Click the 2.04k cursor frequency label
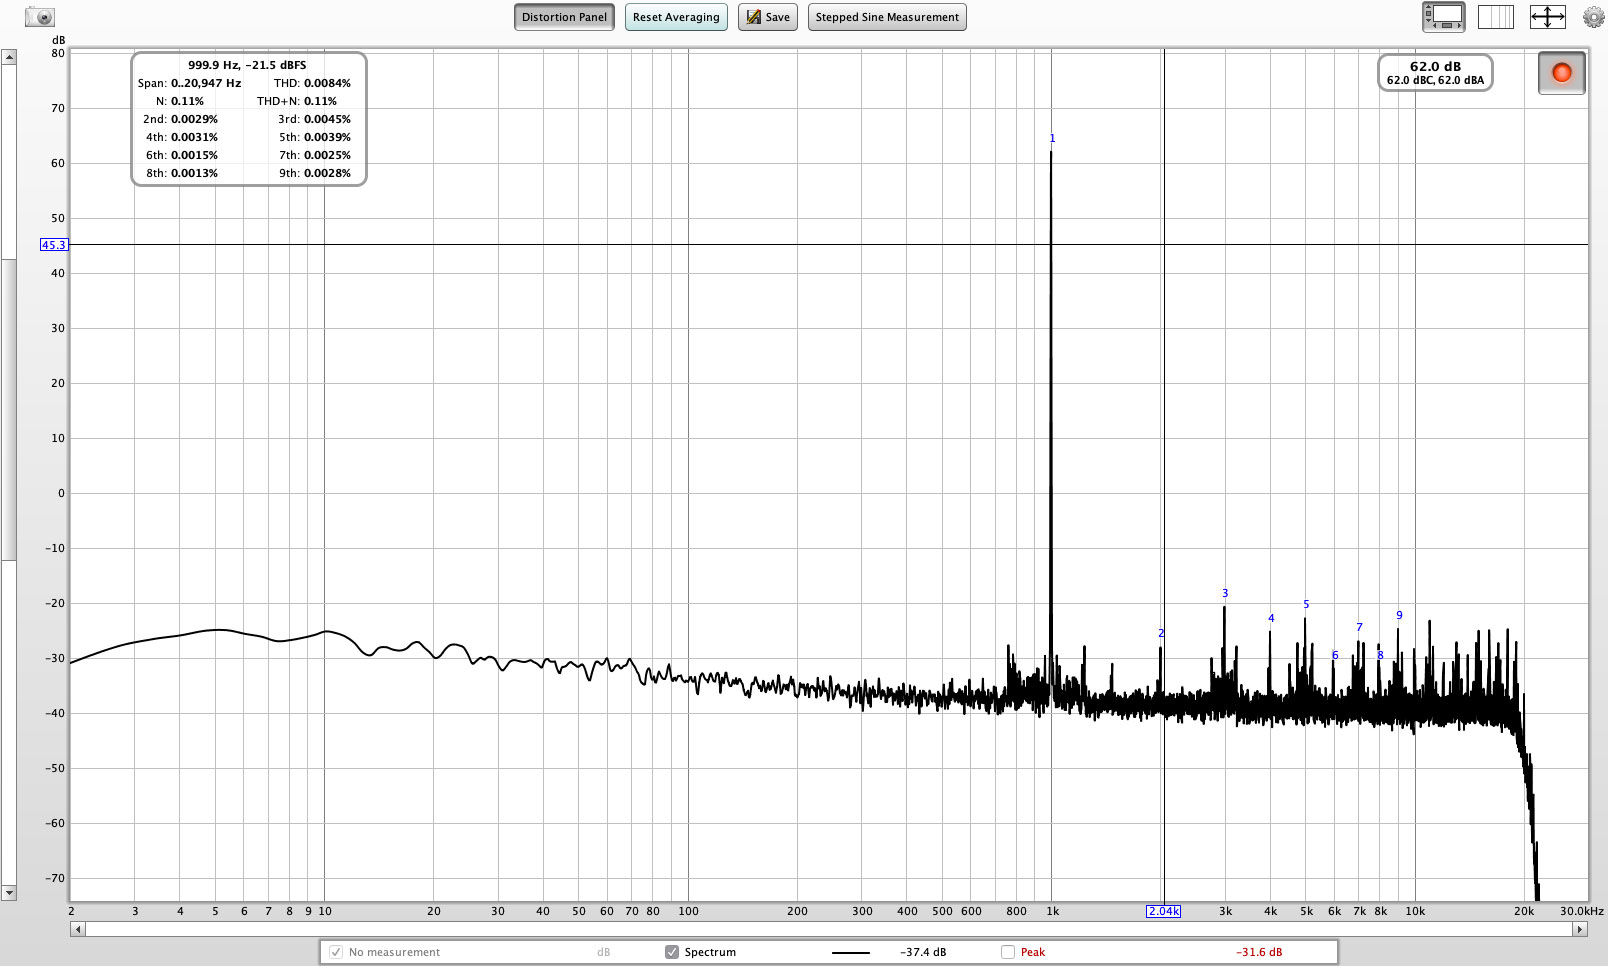The image size is (1608, 966). (x=1163, y=911)
